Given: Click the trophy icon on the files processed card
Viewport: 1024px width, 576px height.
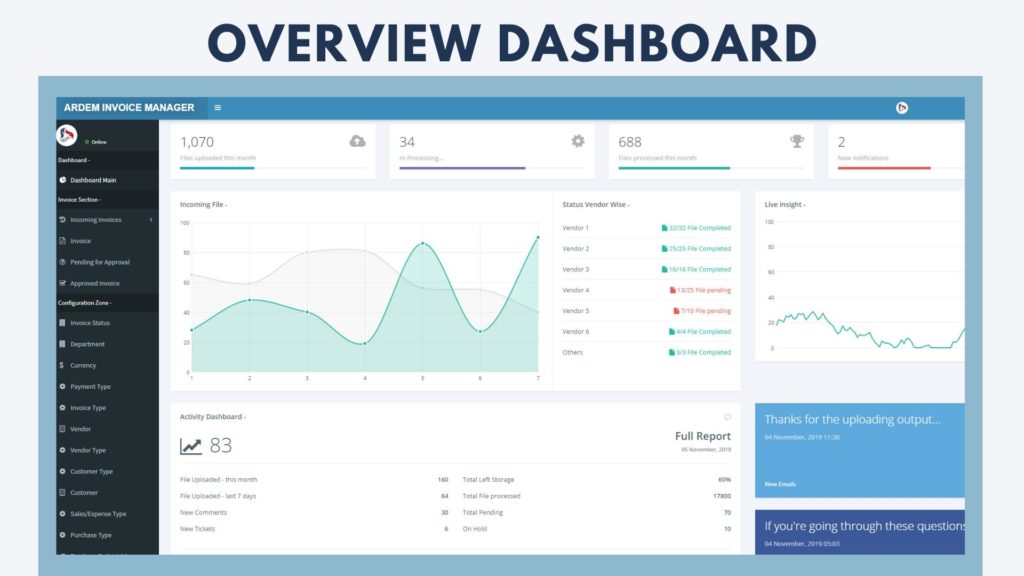Looking at the screenshot, I should click(x=796, y=141).
